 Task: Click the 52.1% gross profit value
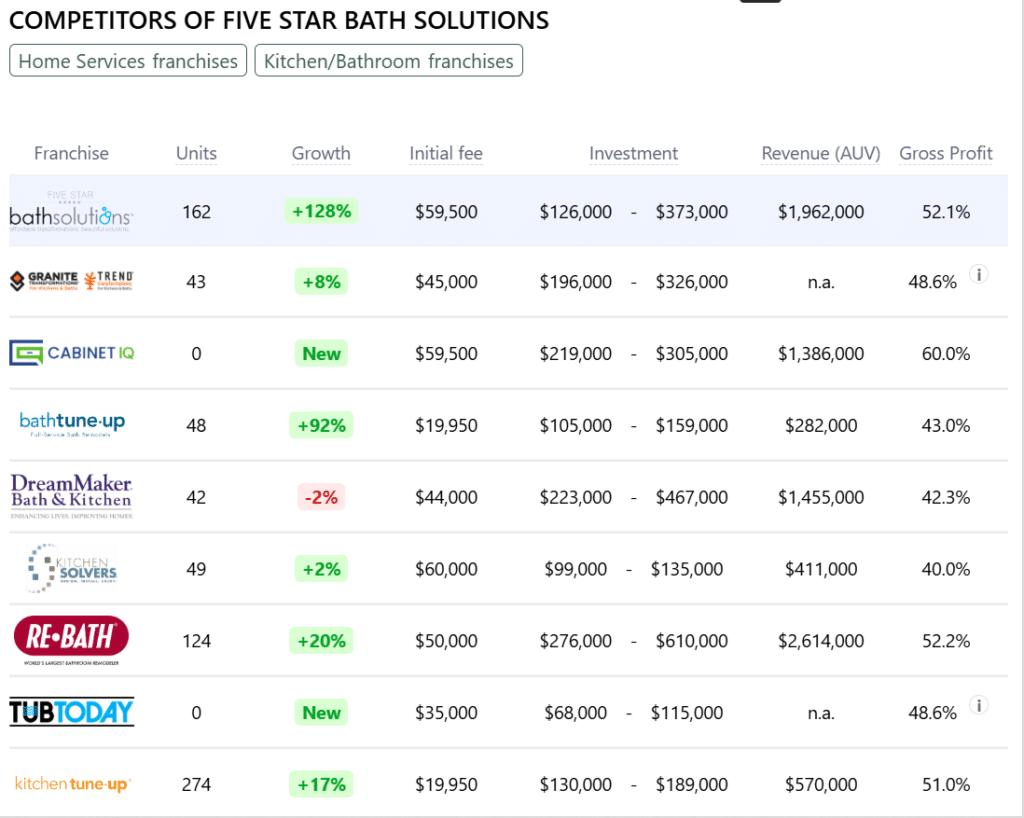click(946, 212)
